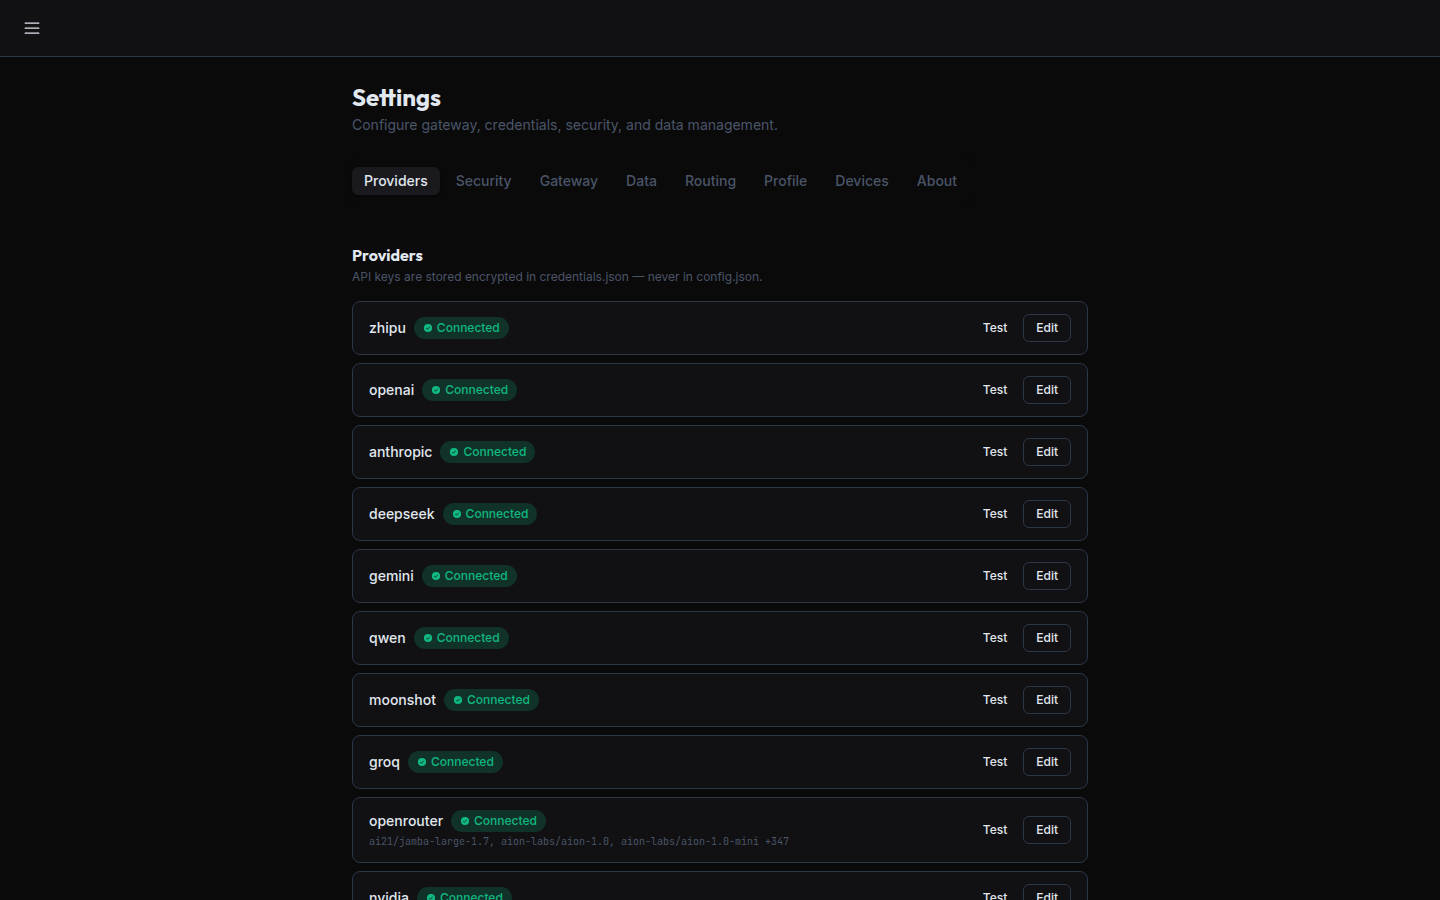
Task: Select the anthropic provider name
Action: pos(400,452)
